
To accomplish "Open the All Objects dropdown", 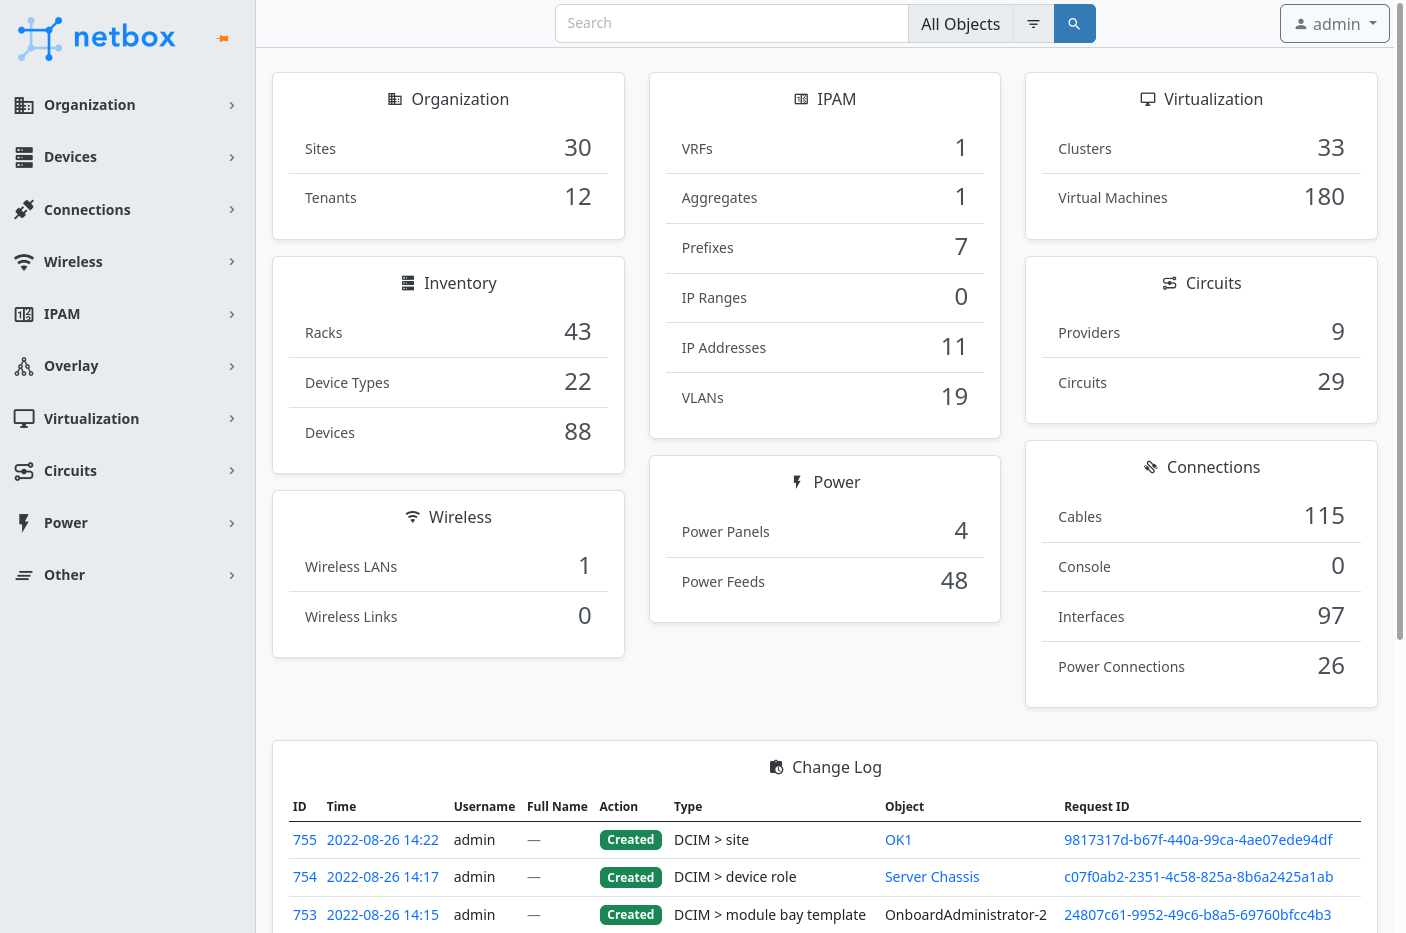I will point(960,22).
